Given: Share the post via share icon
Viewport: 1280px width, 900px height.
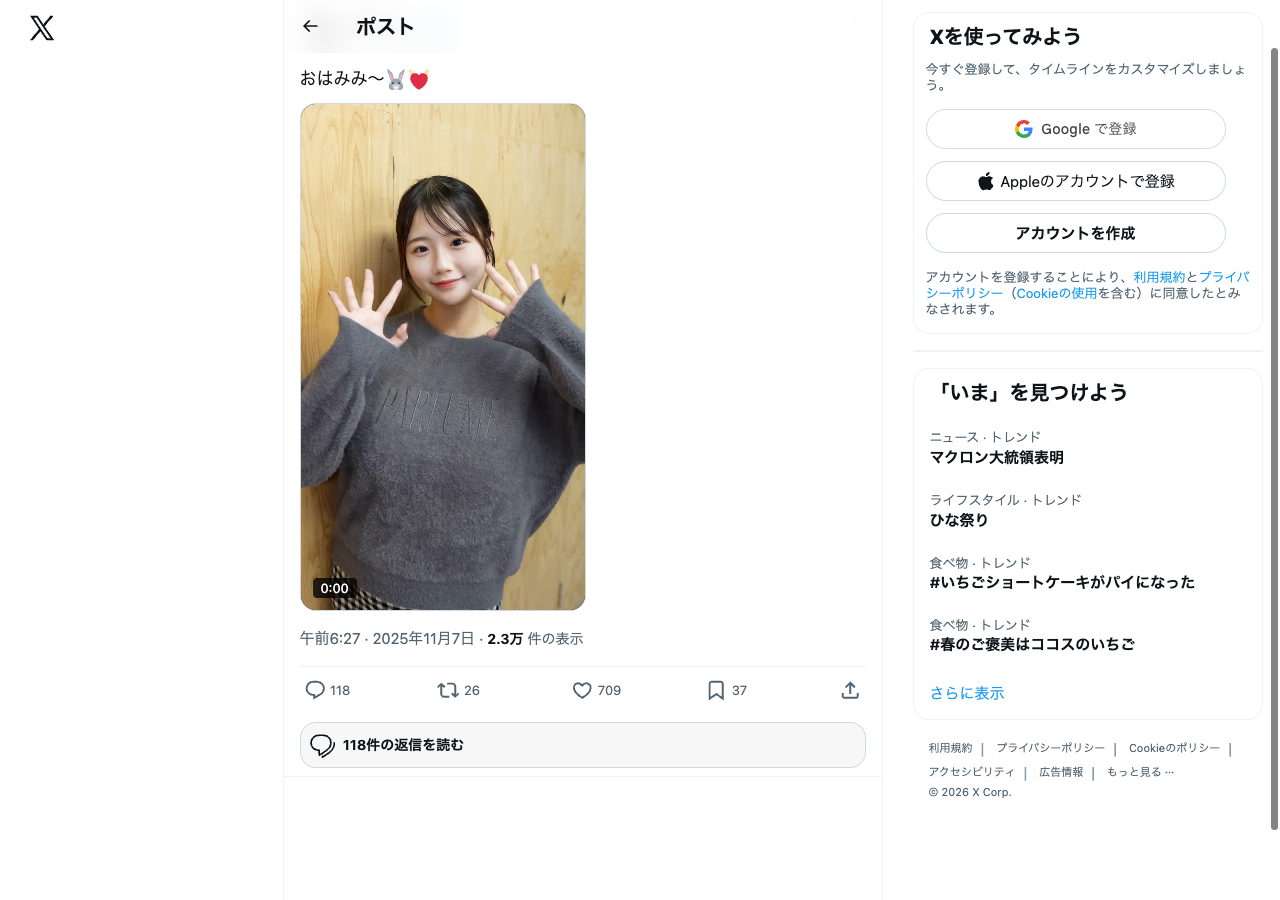Looking at the screenshot, I should pyautogui.click(x=850, y=690).
